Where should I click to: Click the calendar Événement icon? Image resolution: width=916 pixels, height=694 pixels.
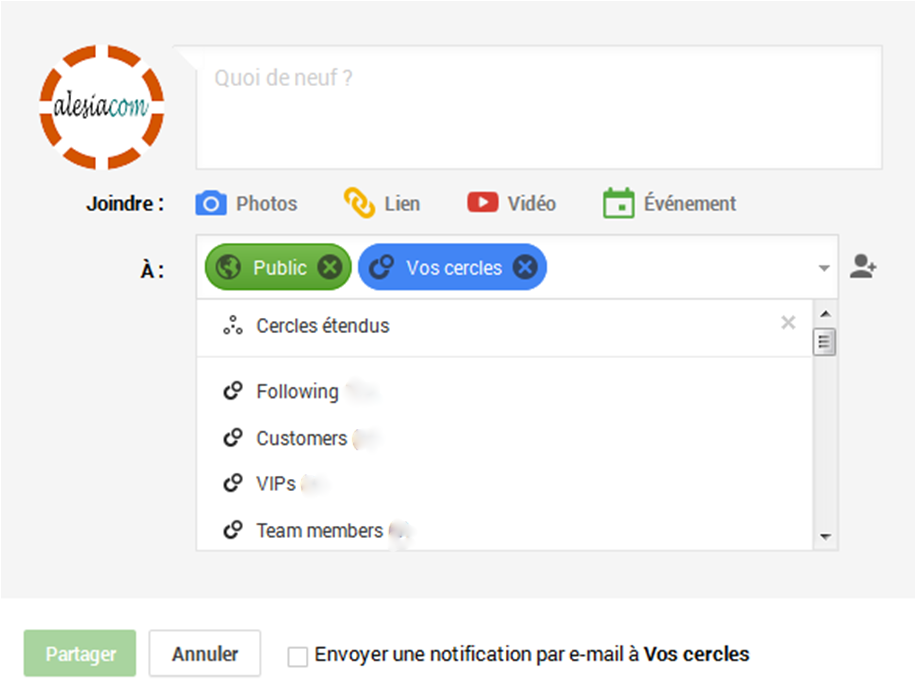[619, 204]
